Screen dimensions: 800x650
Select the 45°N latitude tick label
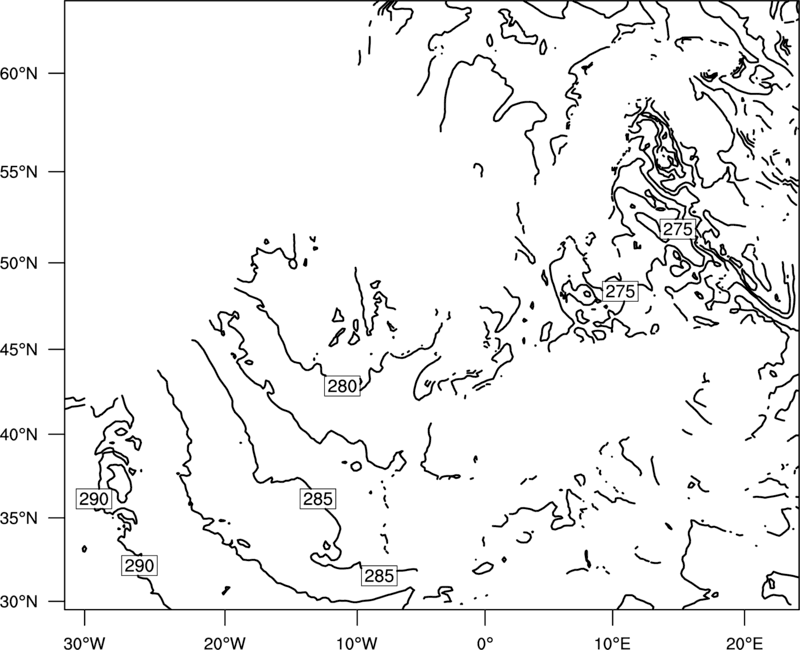coord(18,349)
